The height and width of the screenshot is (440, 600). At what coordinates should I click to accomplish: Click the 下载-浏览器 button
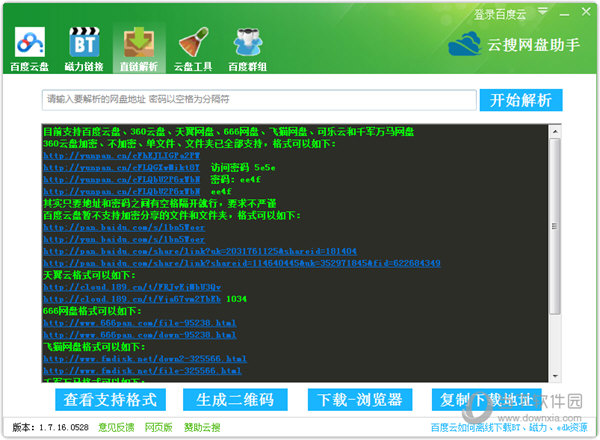360,400
